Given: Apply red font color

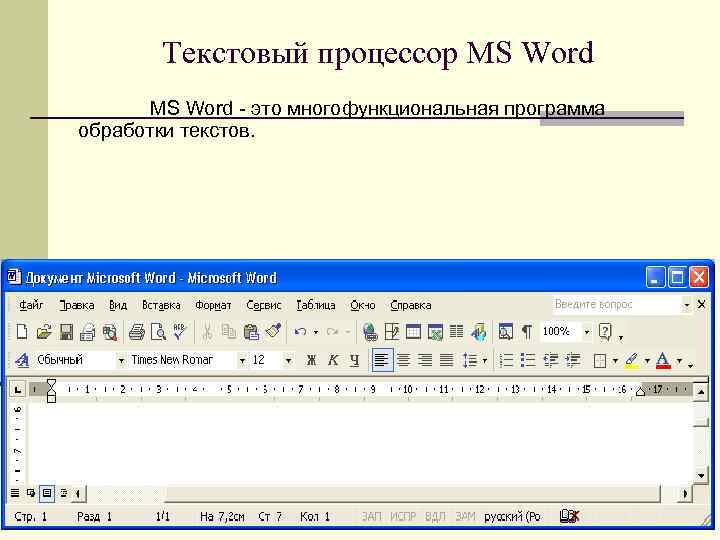Looking at the screenshot, I should 663,360.
